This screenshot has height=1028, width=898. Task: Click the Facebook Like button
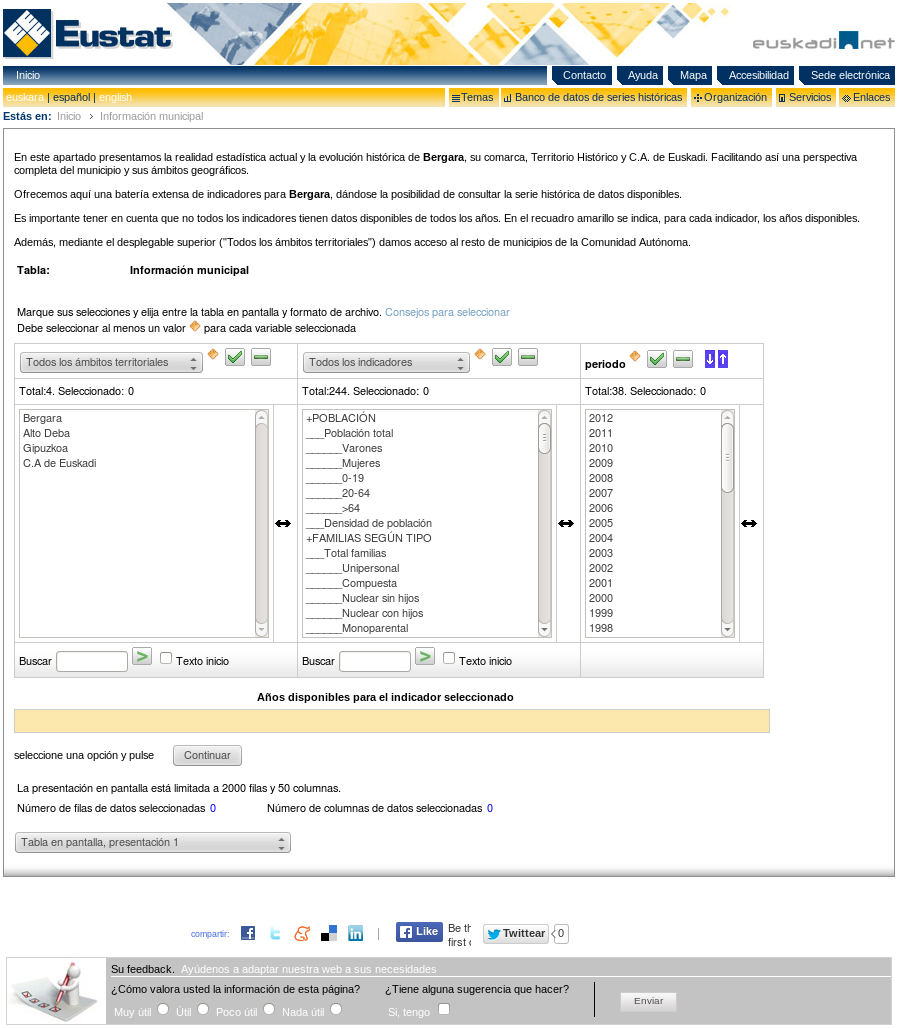tap(420, 932)
